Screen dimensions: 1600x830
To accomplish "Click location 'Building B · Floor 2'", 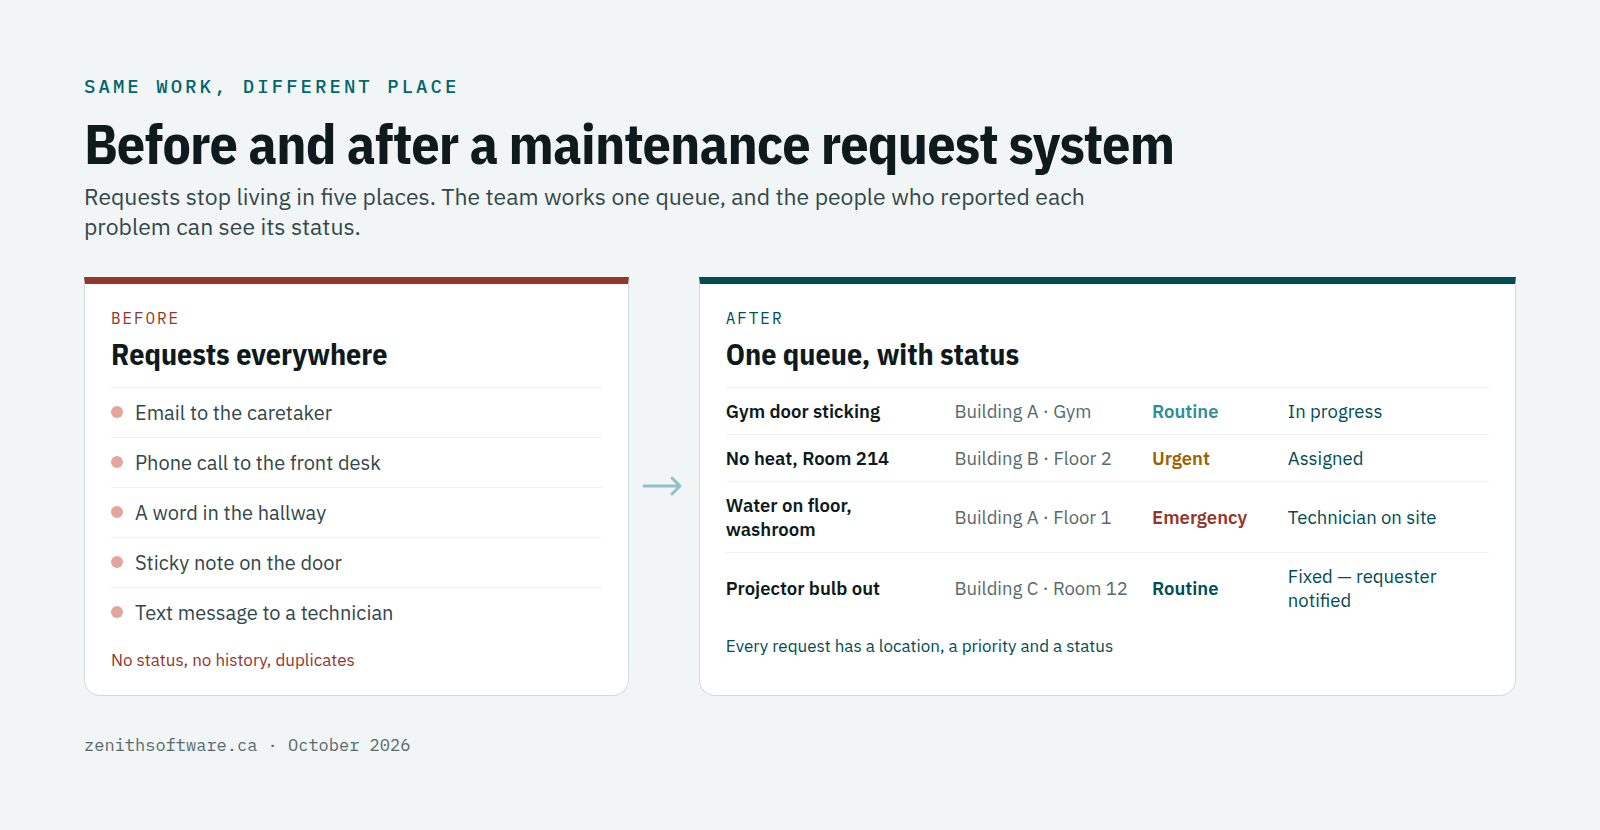I will [1033, 459].
